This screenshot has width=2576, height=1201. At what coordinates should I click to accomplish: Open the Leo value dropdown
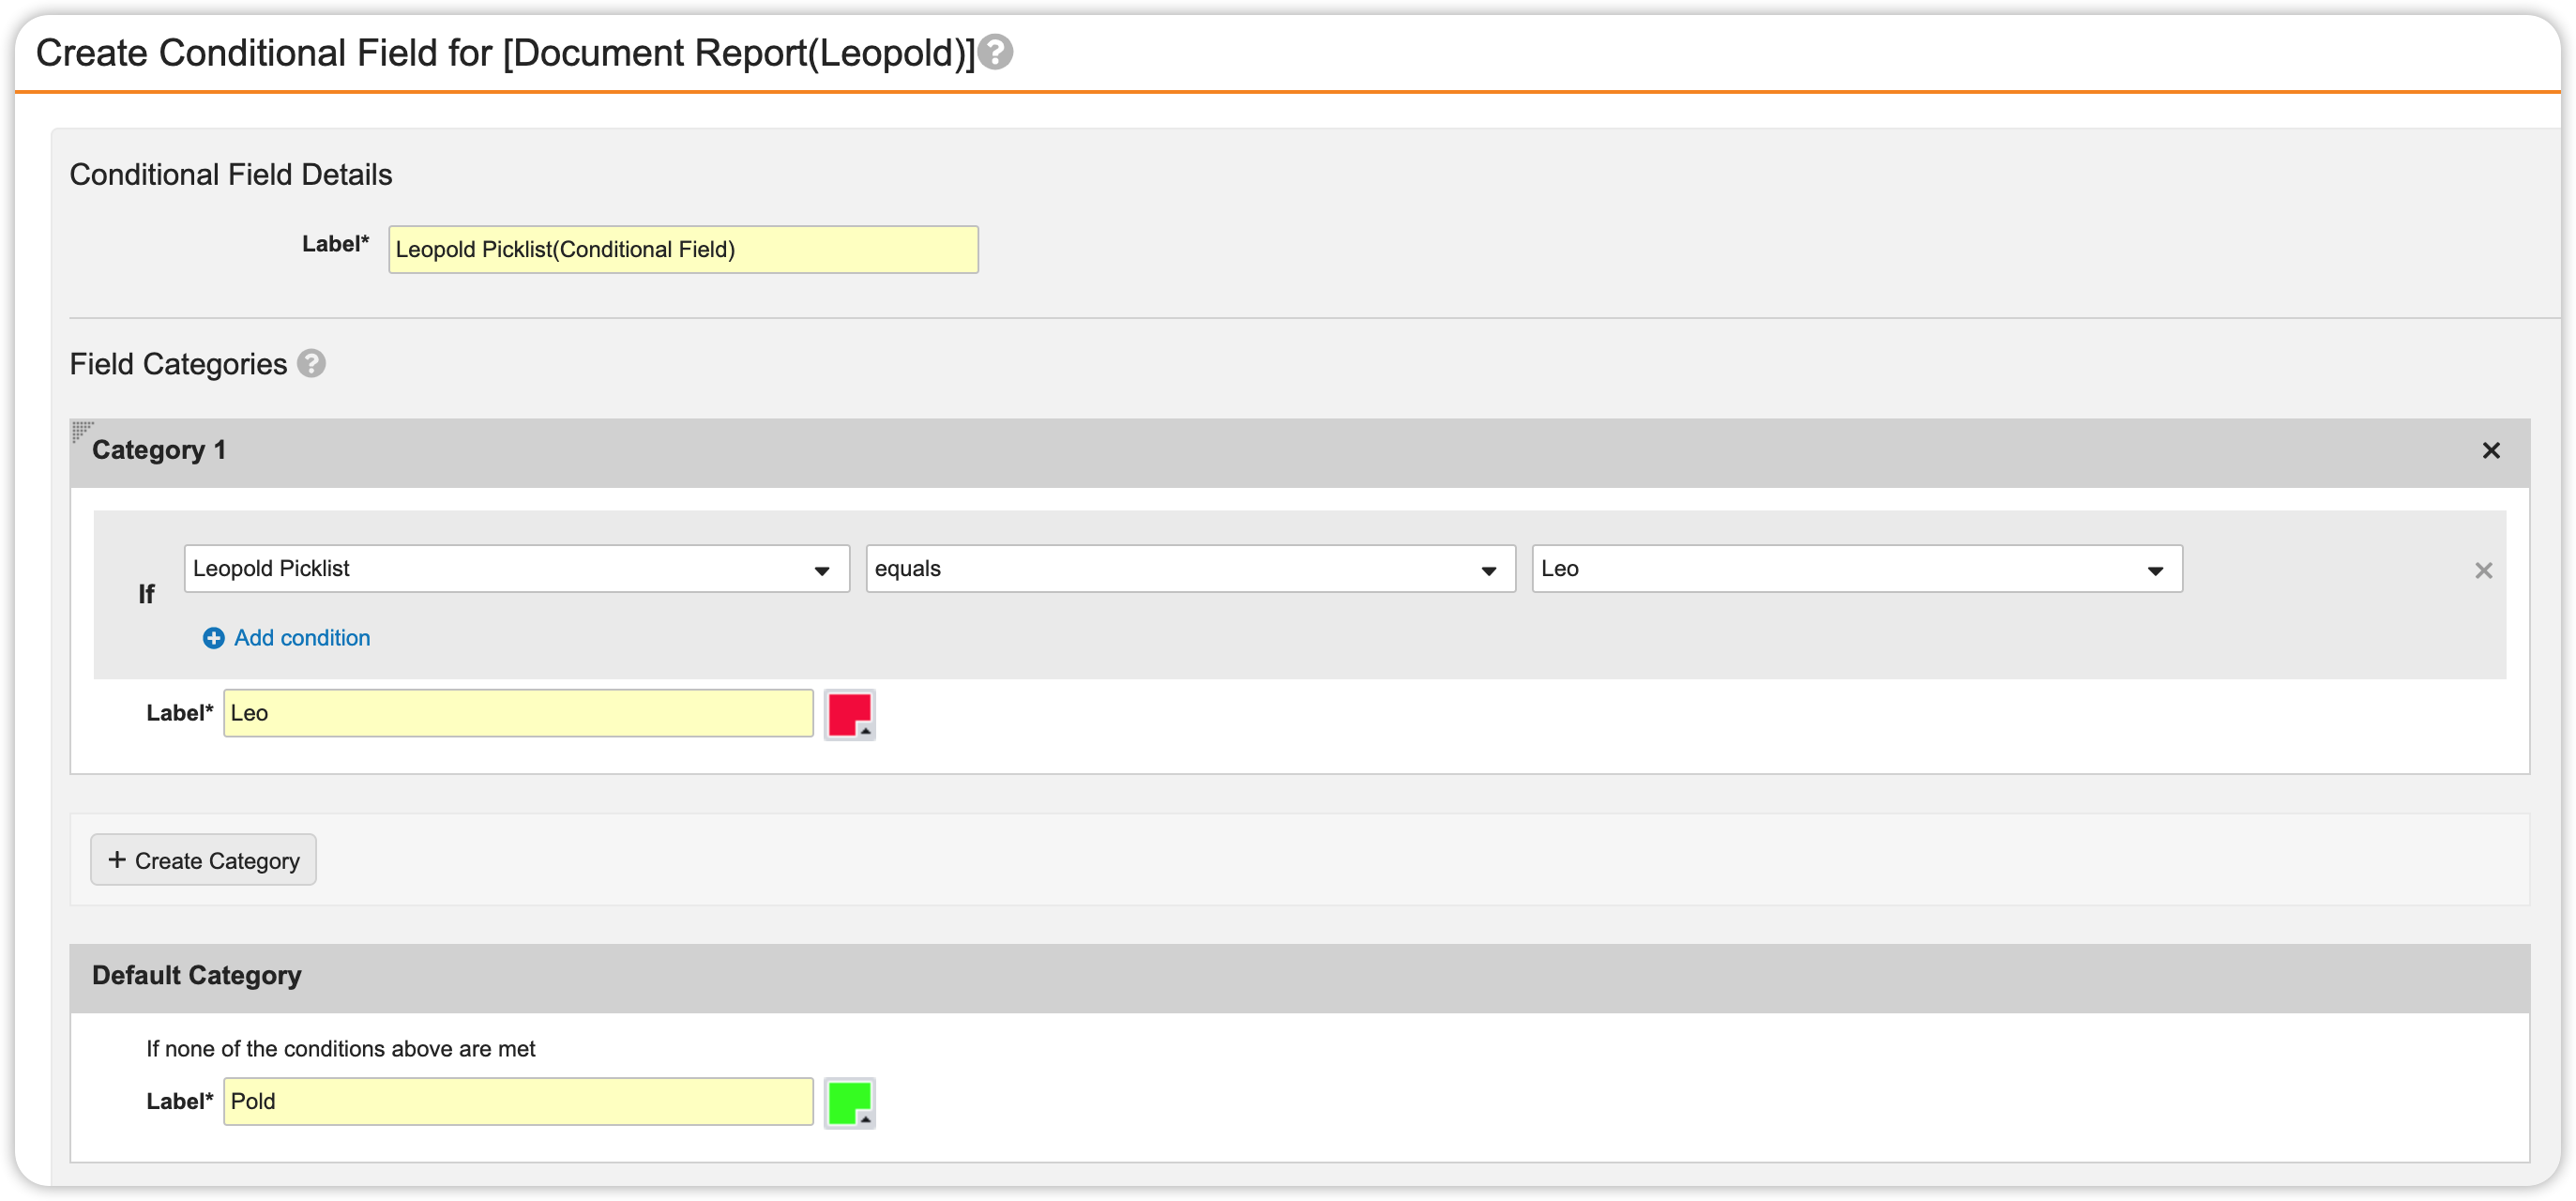click(1856, 569)
